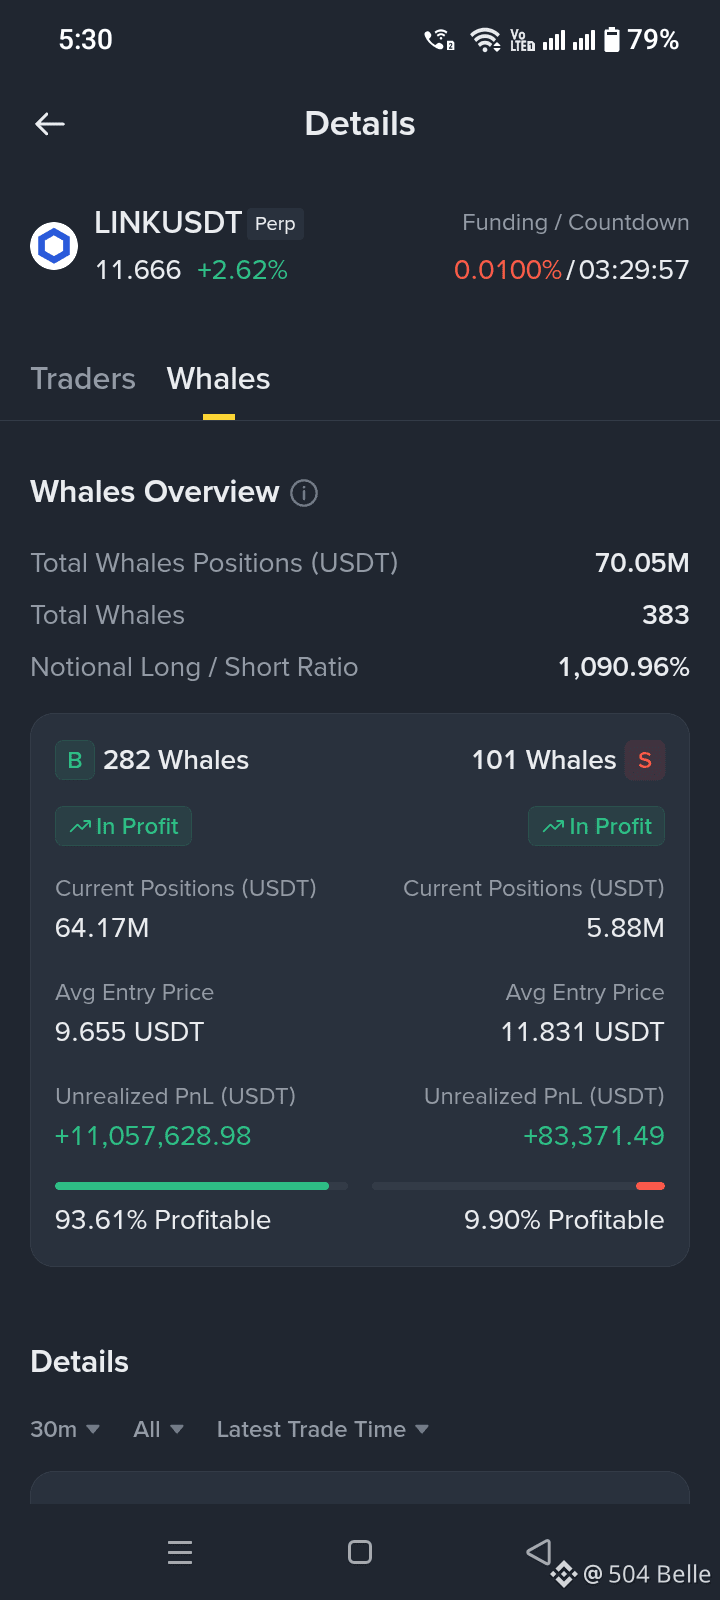Viewport: 720px width, 1600px height.
Task: Switch to the Traders tab
Action: [83, 379]
